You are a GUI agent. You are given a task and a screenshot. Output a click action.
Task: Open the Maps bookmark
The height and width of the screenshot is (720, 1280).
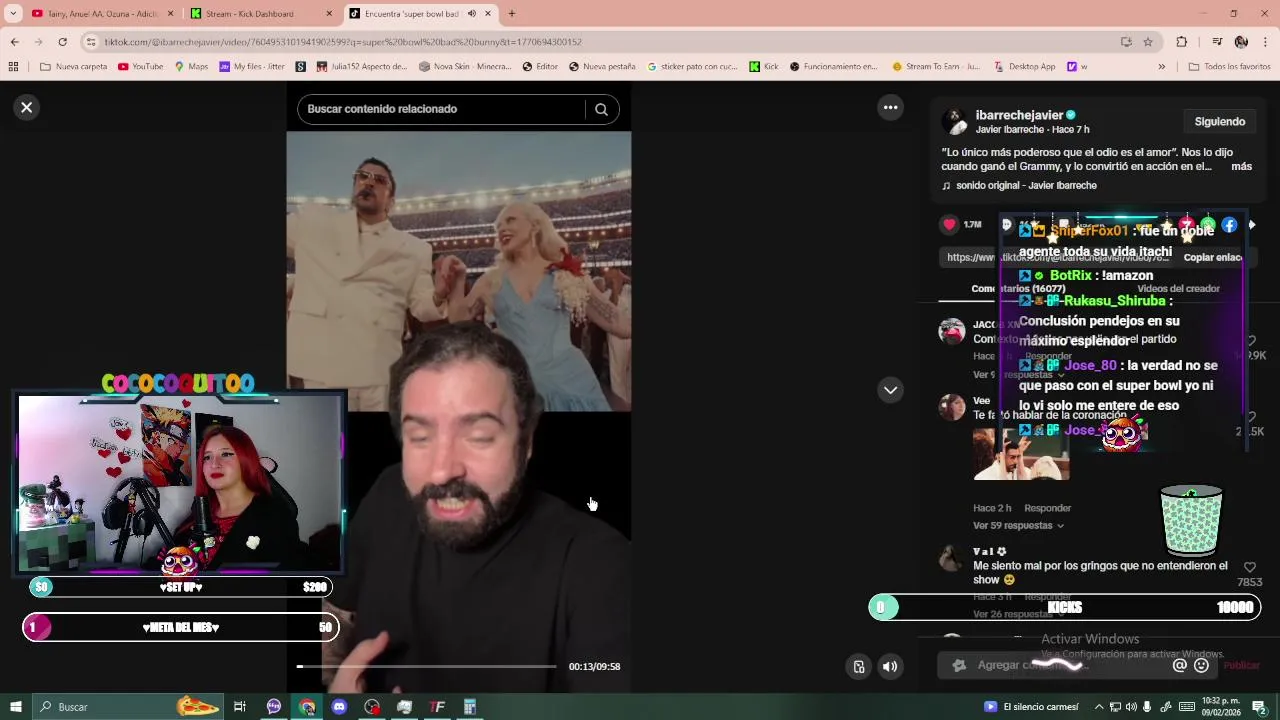(x=191, y=67)
